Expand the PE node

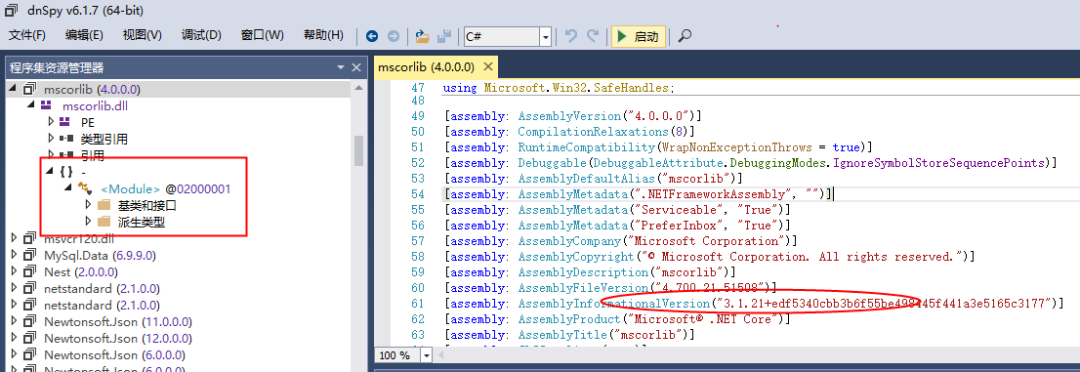50,122
